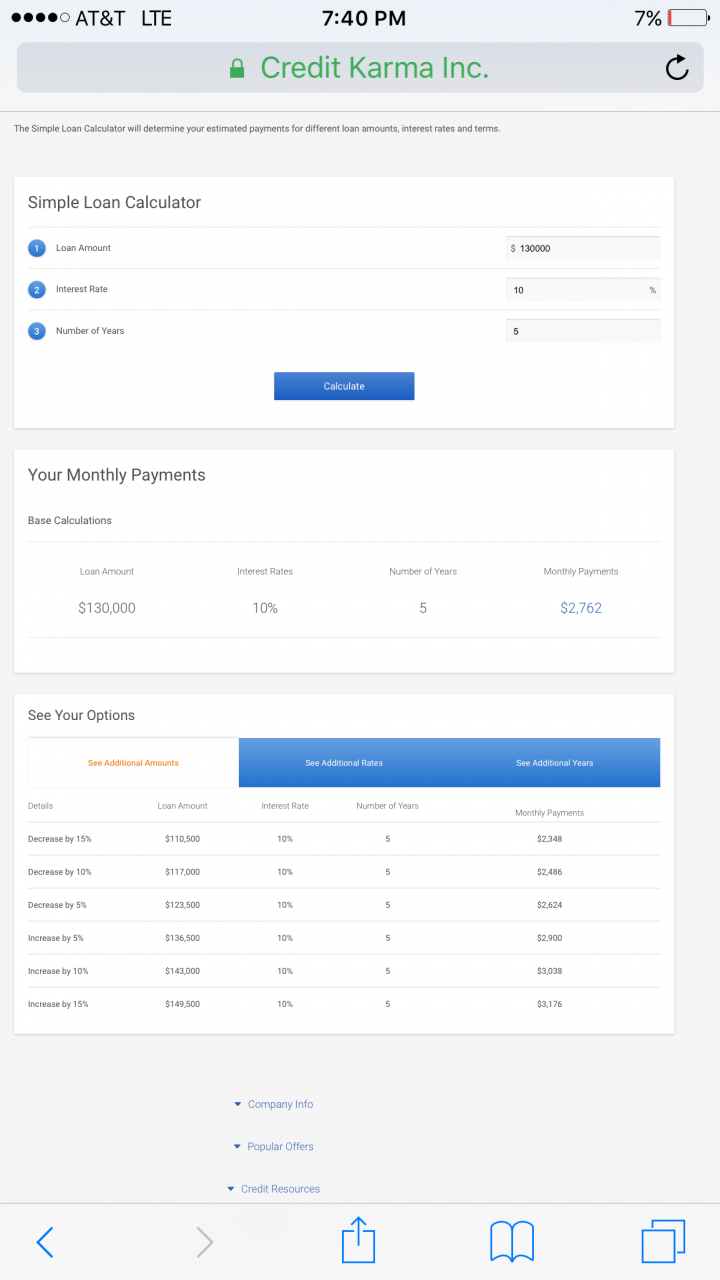Open the Safari share sheet icon
The width and height of the screenshot is (720, 1280).
click(358, 1242)
